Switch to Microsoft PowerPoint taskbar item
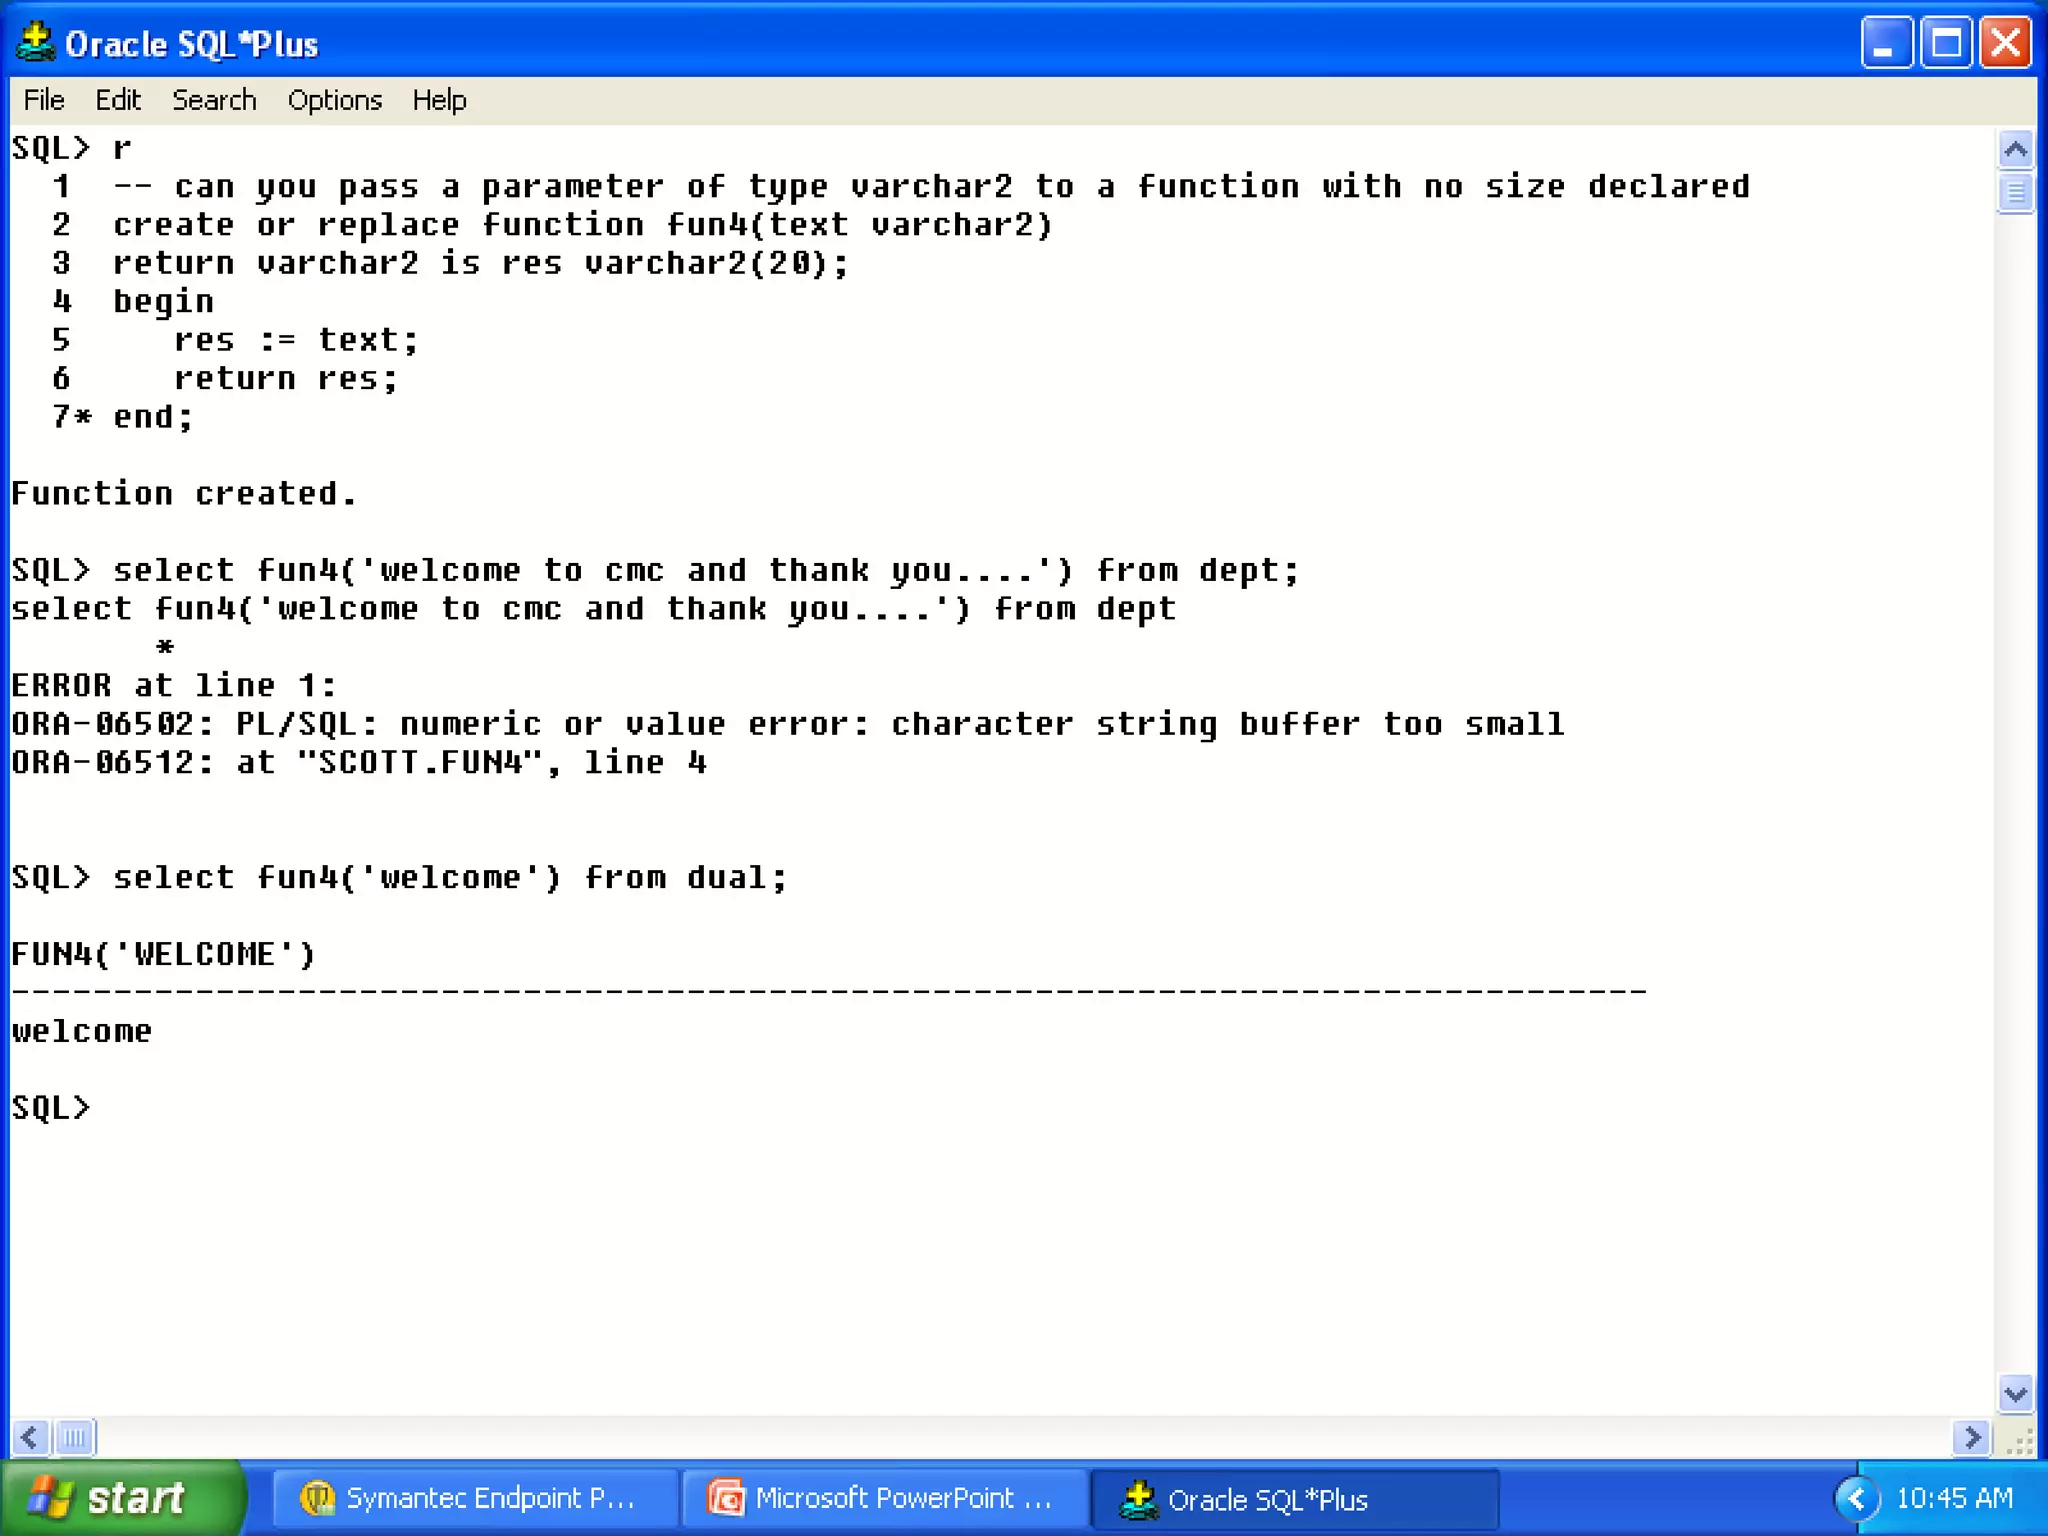The image size is (2048, 1536). coord(884,1498)
